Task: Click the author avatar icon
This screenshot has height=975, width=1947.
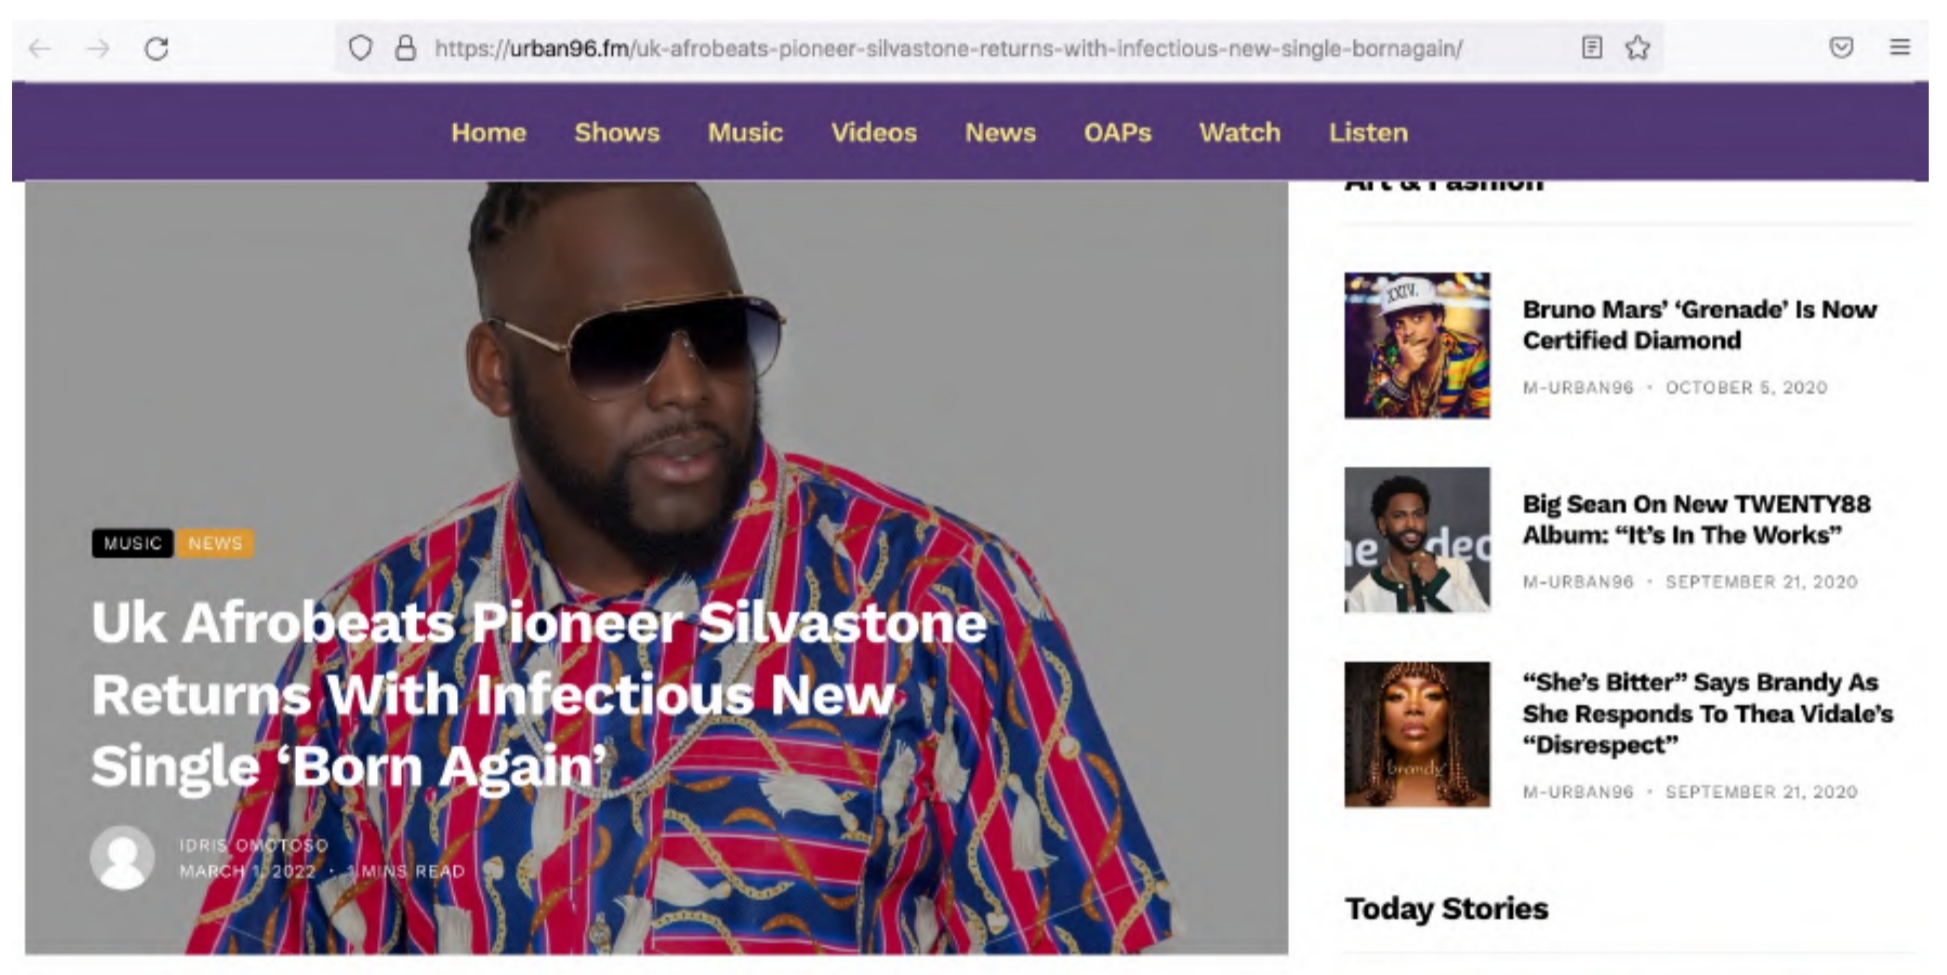Action: pos(122,857)
